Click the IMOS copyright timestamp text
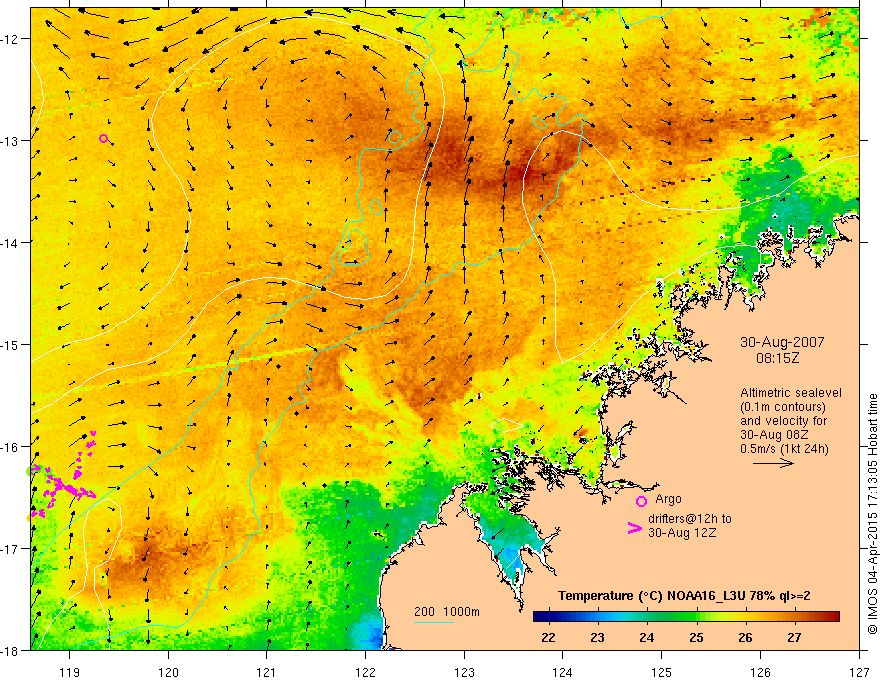Screen dimensions: 880x680 tap(872, 513)
